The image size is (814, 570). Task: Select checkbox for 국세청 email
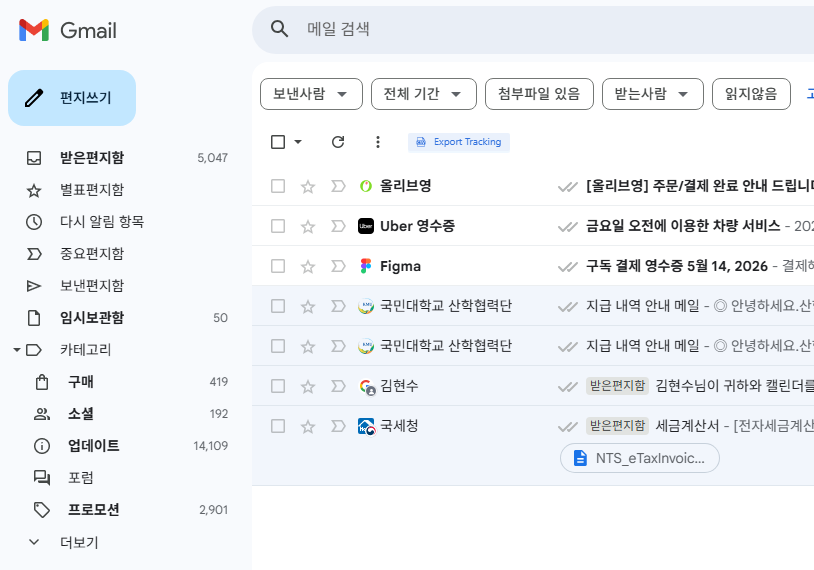(278, 426)
